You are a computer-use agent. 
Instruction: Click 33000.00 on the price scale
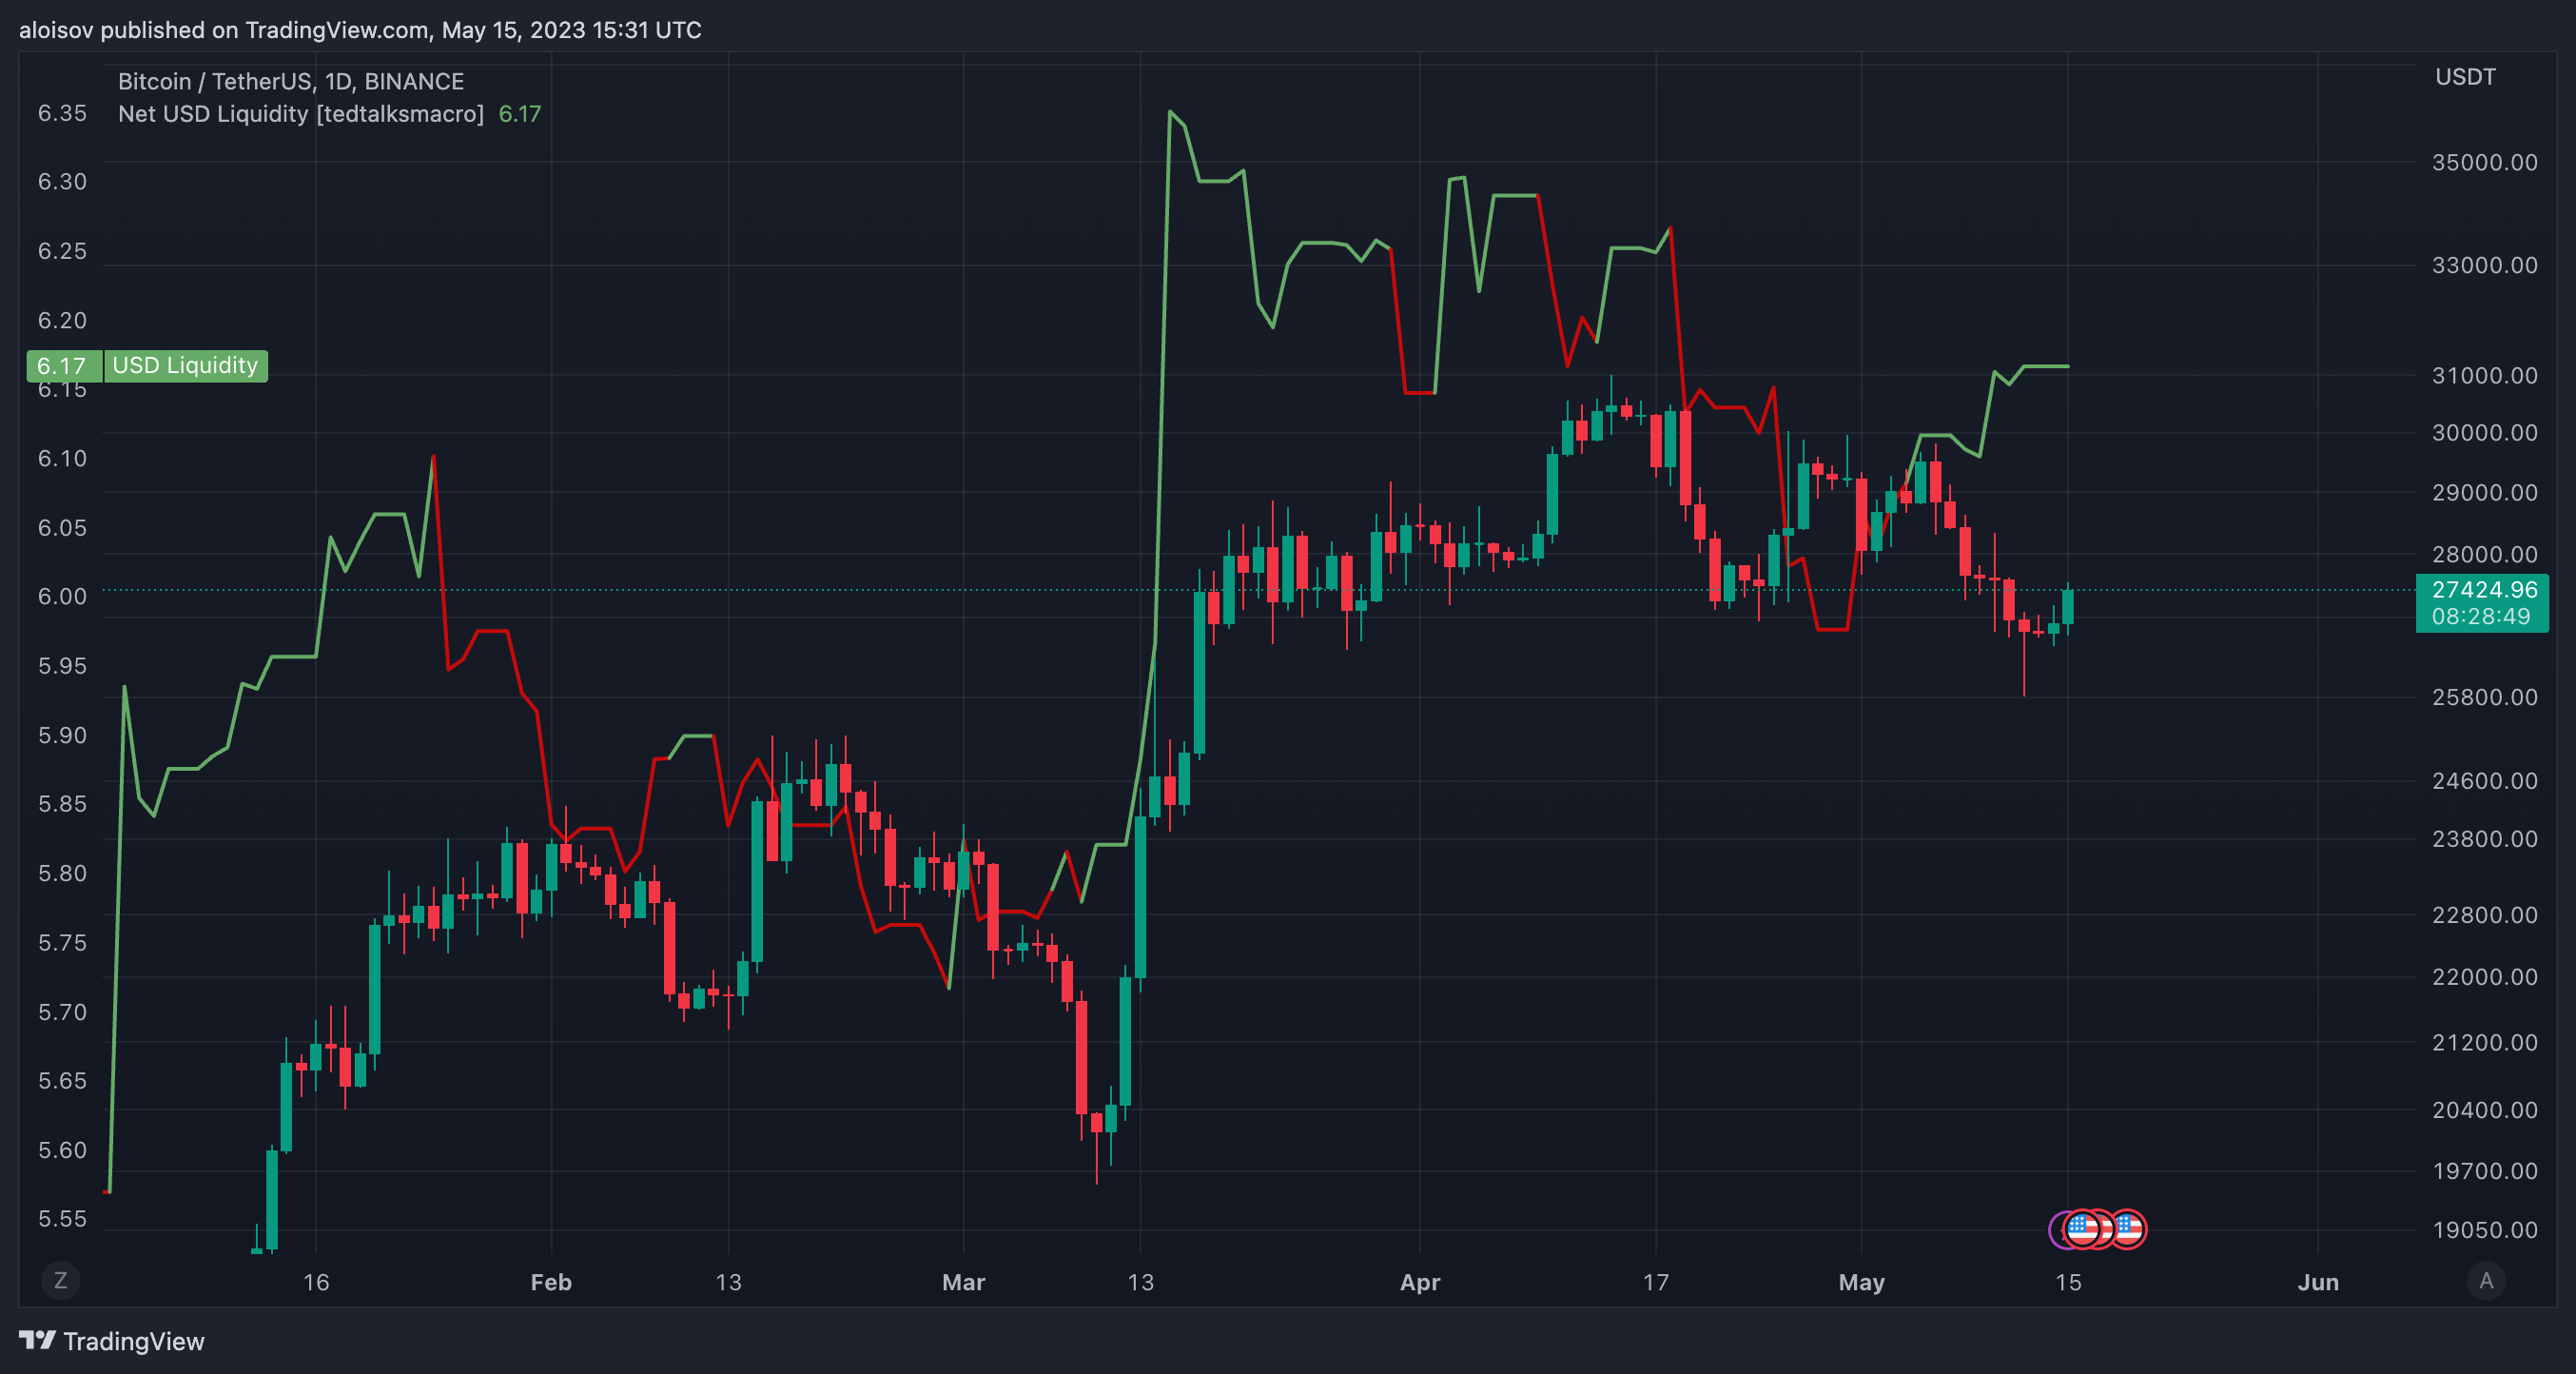[2484, 265]
